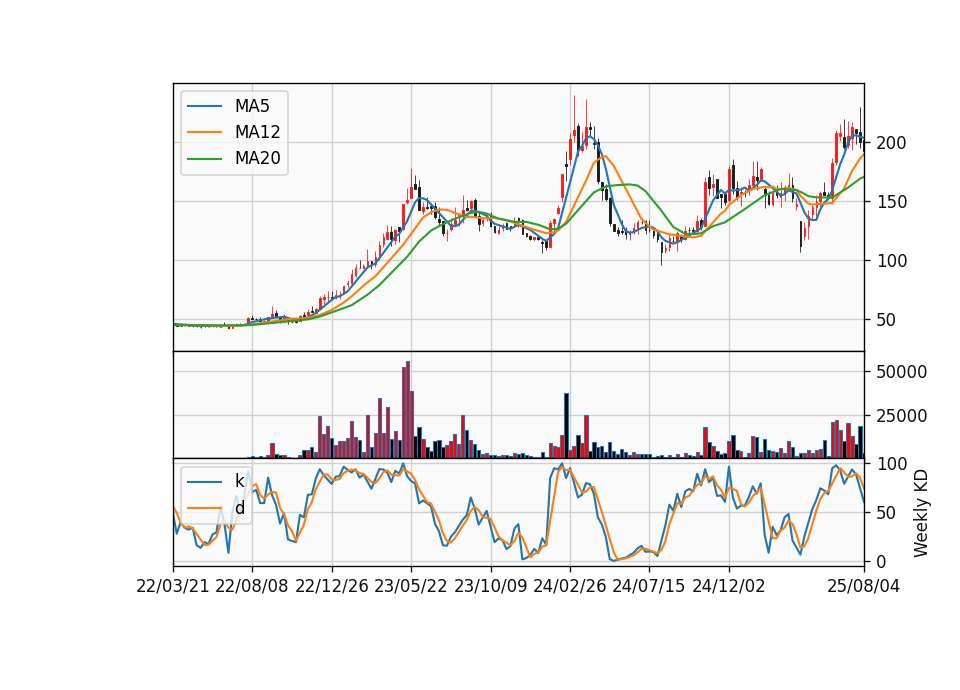
Task: Click the MA5 legend label
Action: point(252,106)
